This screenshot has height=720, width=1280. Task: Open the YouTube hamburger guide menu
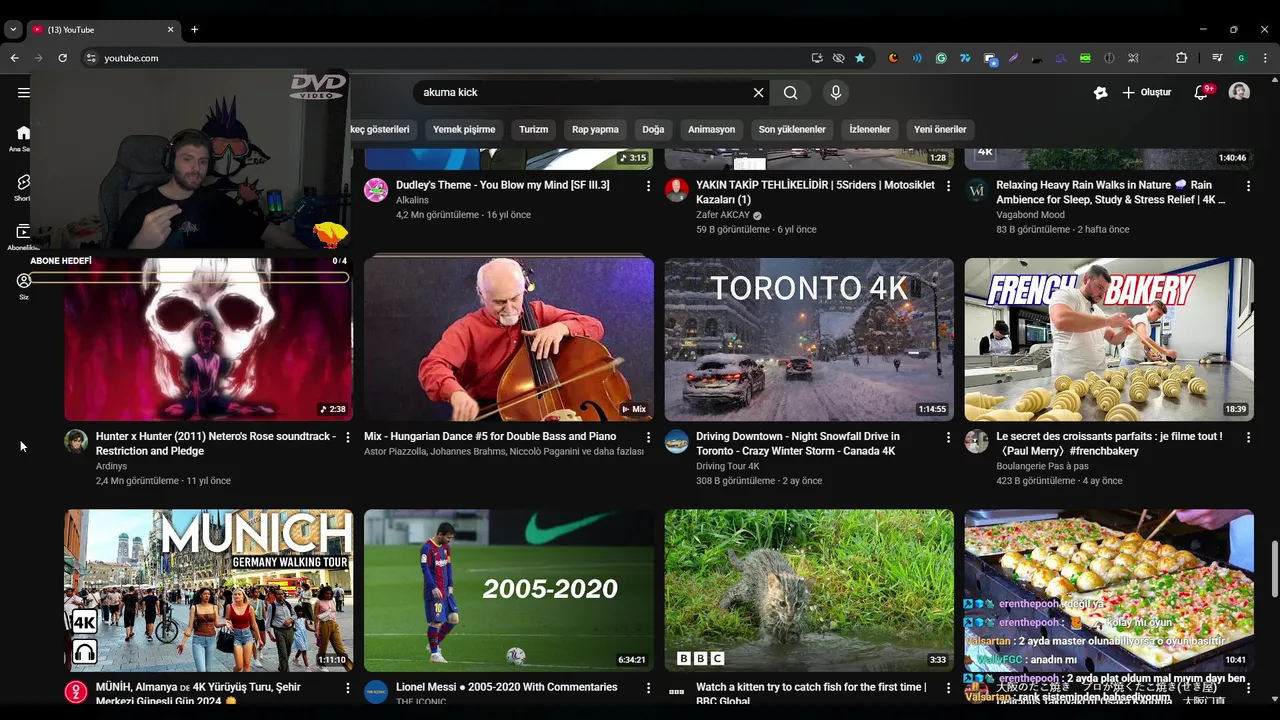click(23, 92)
